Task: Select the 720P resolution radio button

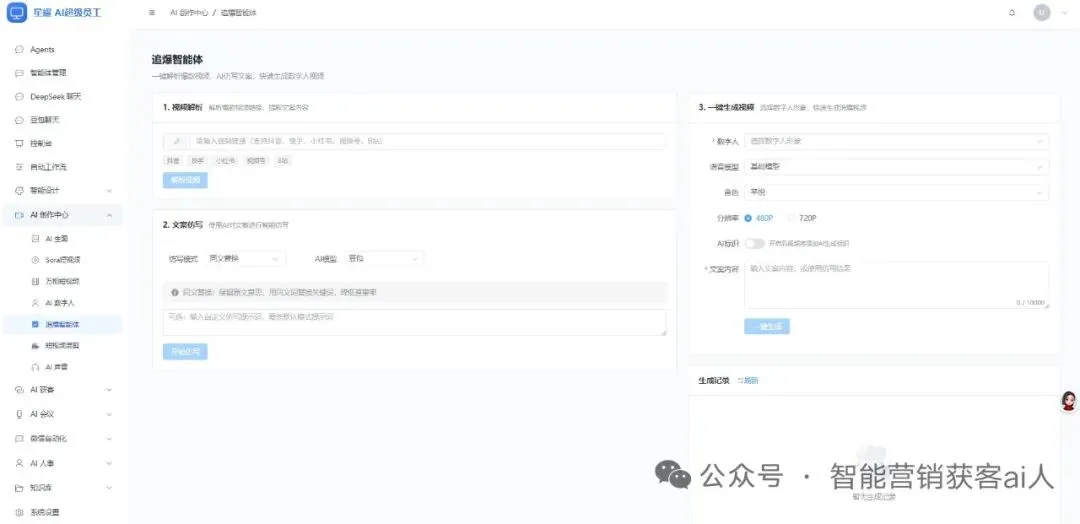Action: 790,218
